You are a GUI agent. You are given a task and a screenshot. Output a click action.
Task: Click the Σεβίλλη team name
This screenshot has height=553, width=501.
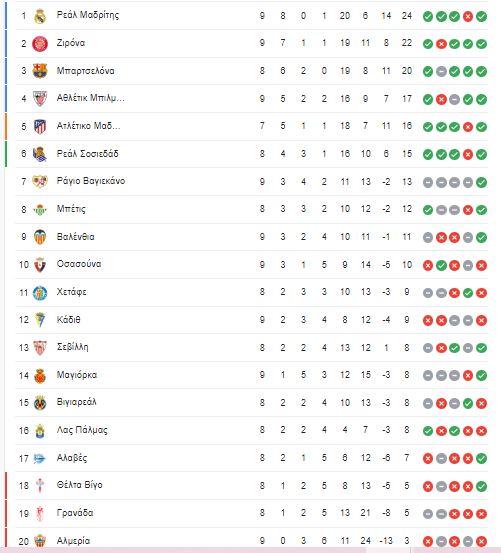72,347
